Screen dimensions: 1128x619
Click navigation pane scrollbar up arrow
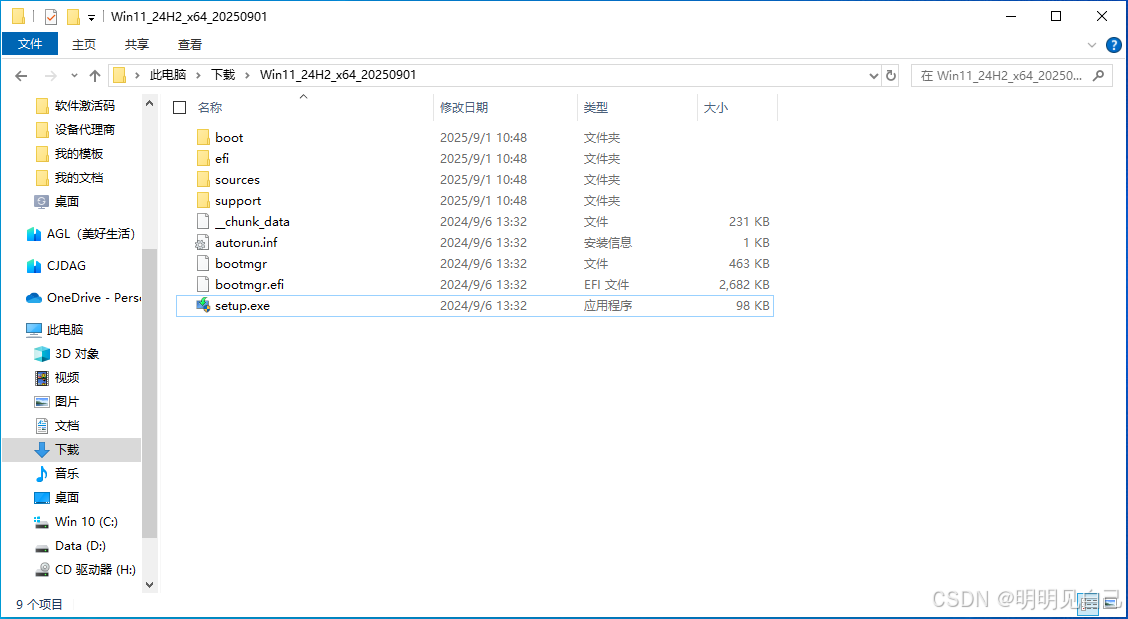(150, 103)
